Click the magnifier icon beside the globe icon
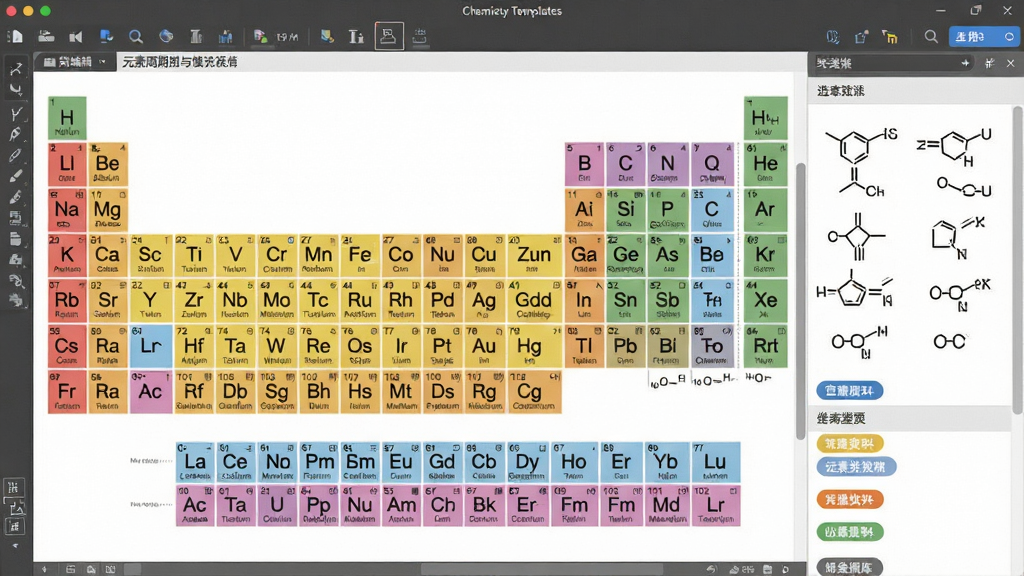 coord(135,37)
